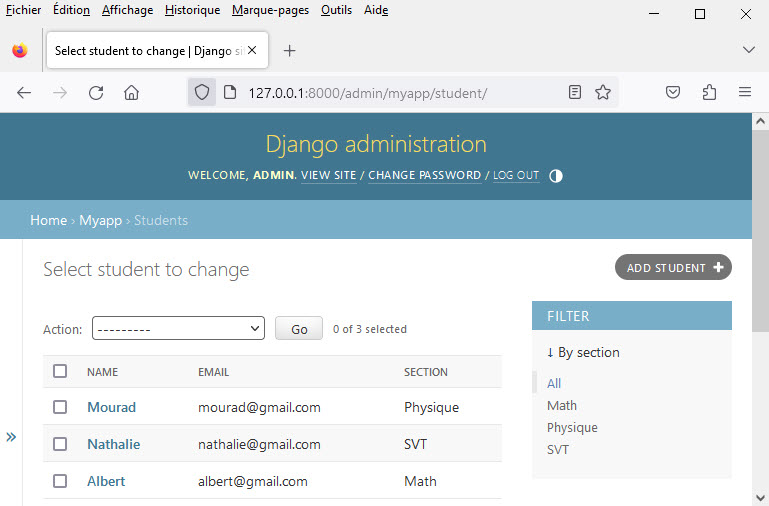Filter students by Math section
Viewport: 769px width, 506px height.
[x=562, y=405]
